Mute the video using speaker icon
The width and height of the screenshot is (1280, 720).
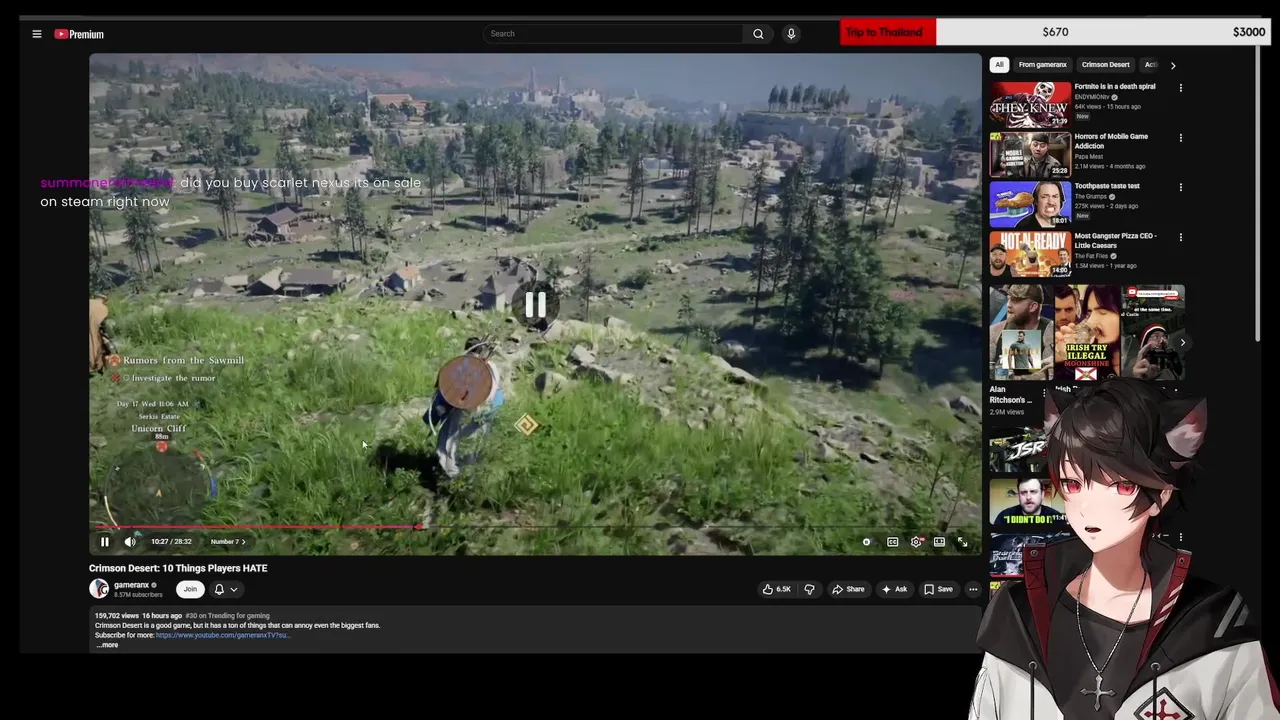tap(130, 542)
